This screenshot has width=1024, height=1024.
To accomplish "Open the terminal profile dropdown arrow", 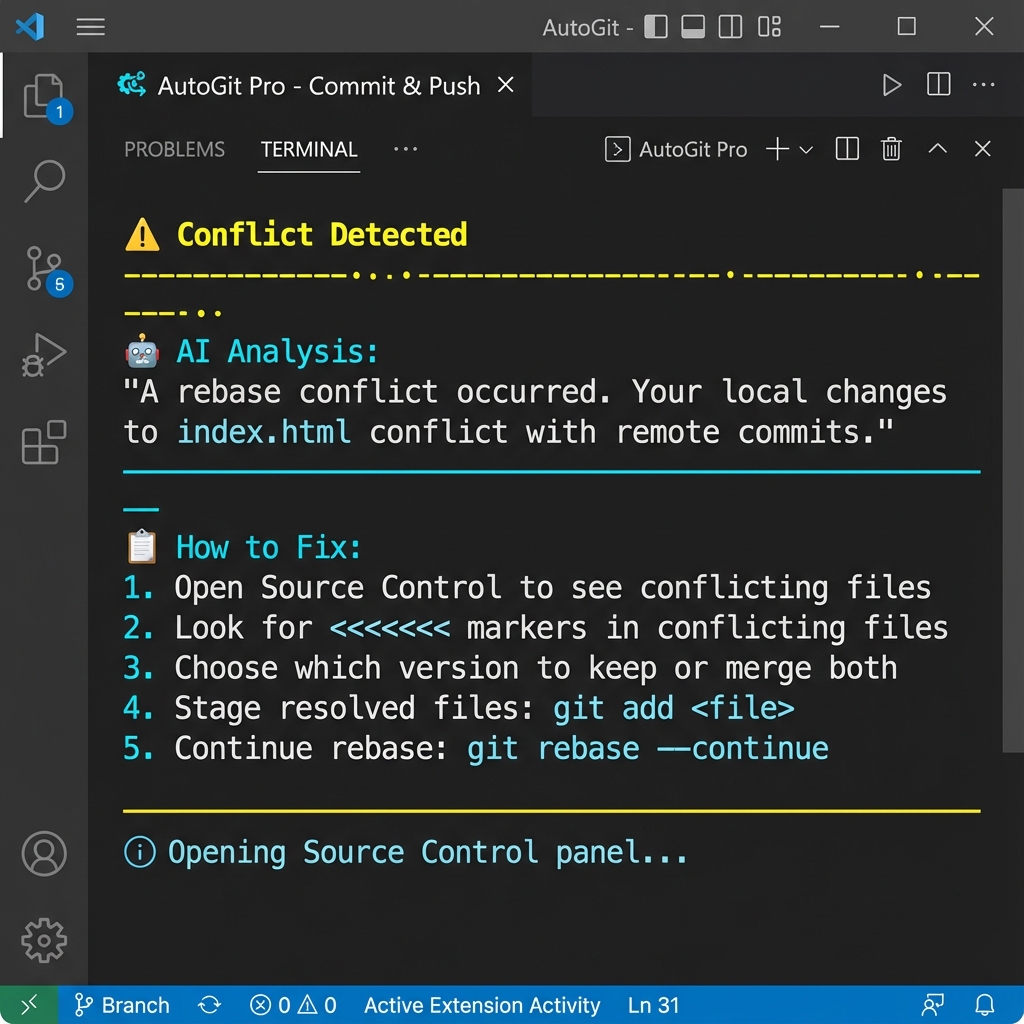I will pyautogui.click(x=807, y=149).
